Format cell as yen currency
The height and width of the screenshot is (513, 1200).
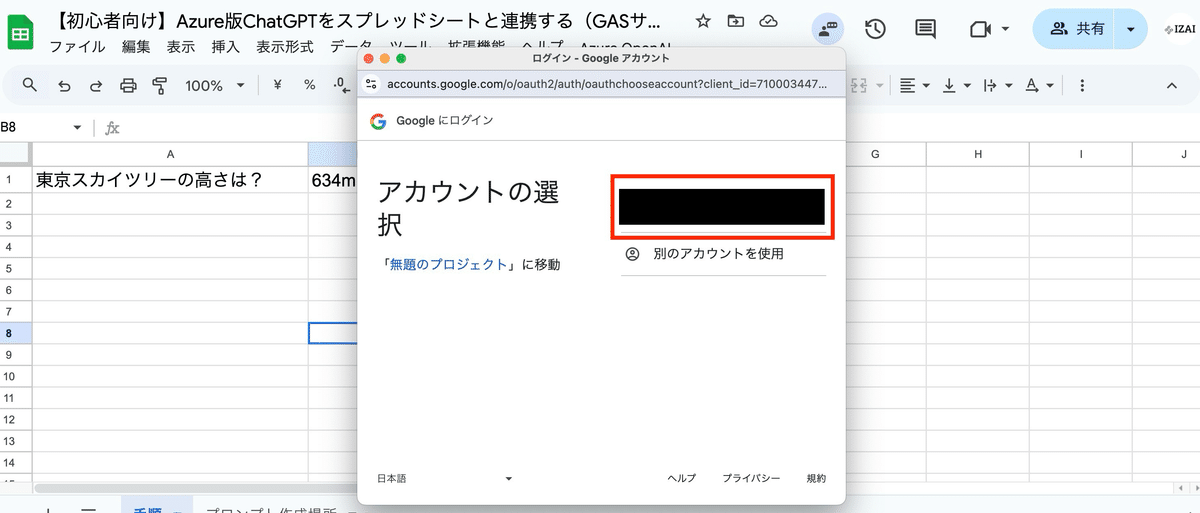pos(278,86)
